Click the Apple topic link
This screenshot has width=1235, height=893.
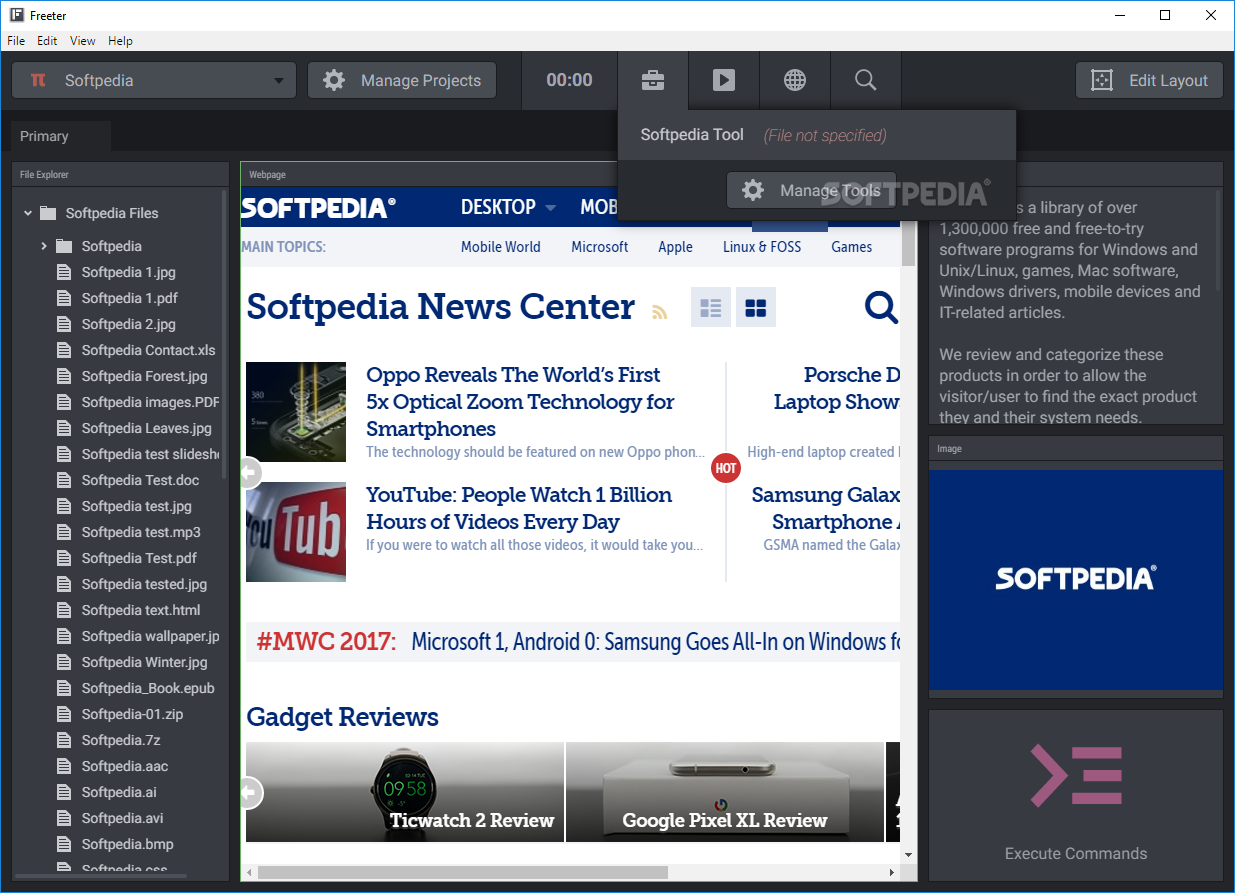tap(675, 247)
